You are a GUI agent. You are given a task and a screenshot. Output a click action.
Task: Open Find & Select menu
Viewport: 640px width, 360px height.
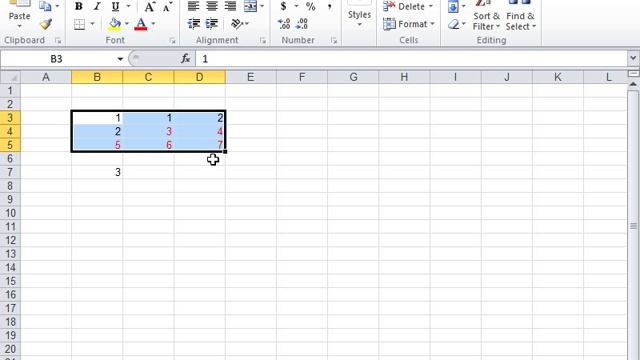pos(520,16)
